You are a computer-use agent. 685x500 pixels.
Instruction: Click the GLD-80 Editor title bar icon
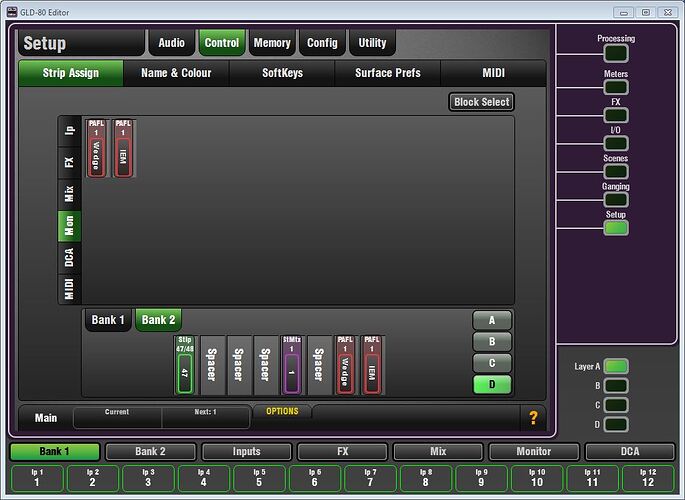click(x=12, y=12)
